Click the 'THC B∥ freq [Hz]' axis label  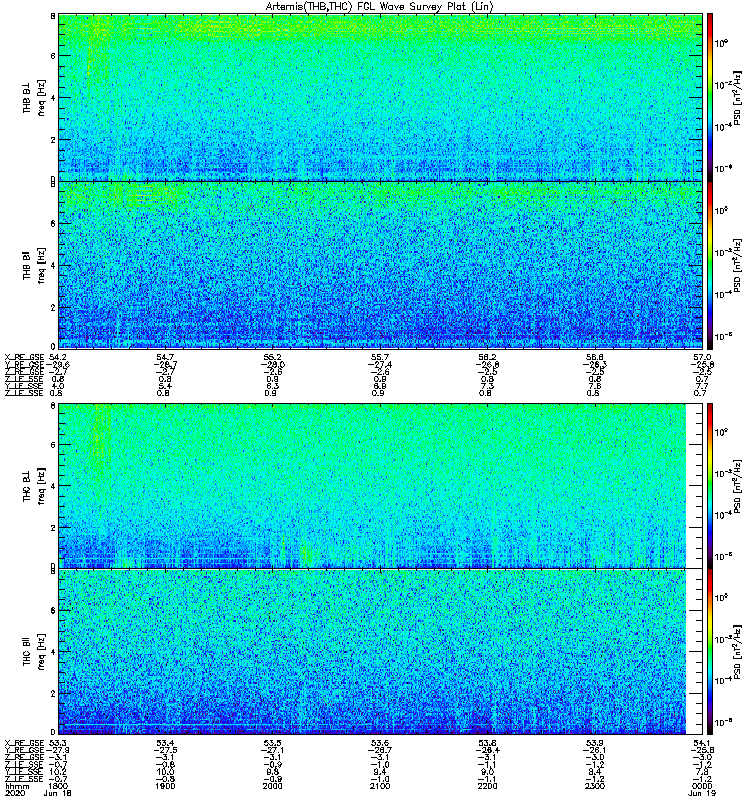[34, 652]
